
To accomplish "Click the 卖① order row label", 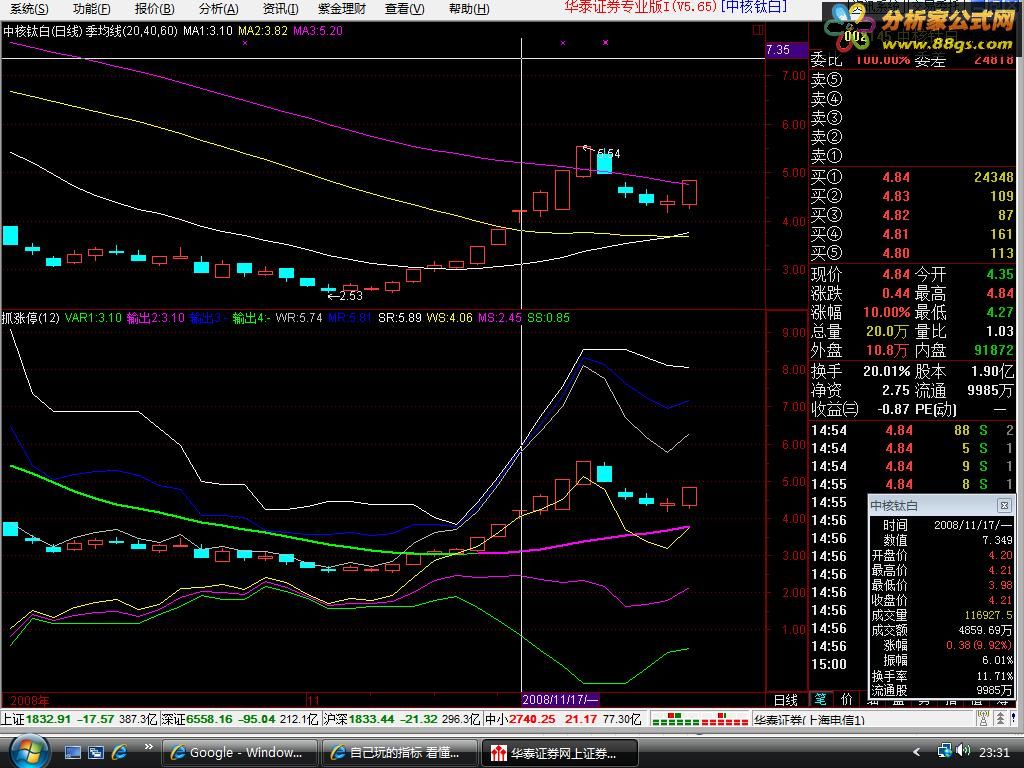I will coord(827,156).
